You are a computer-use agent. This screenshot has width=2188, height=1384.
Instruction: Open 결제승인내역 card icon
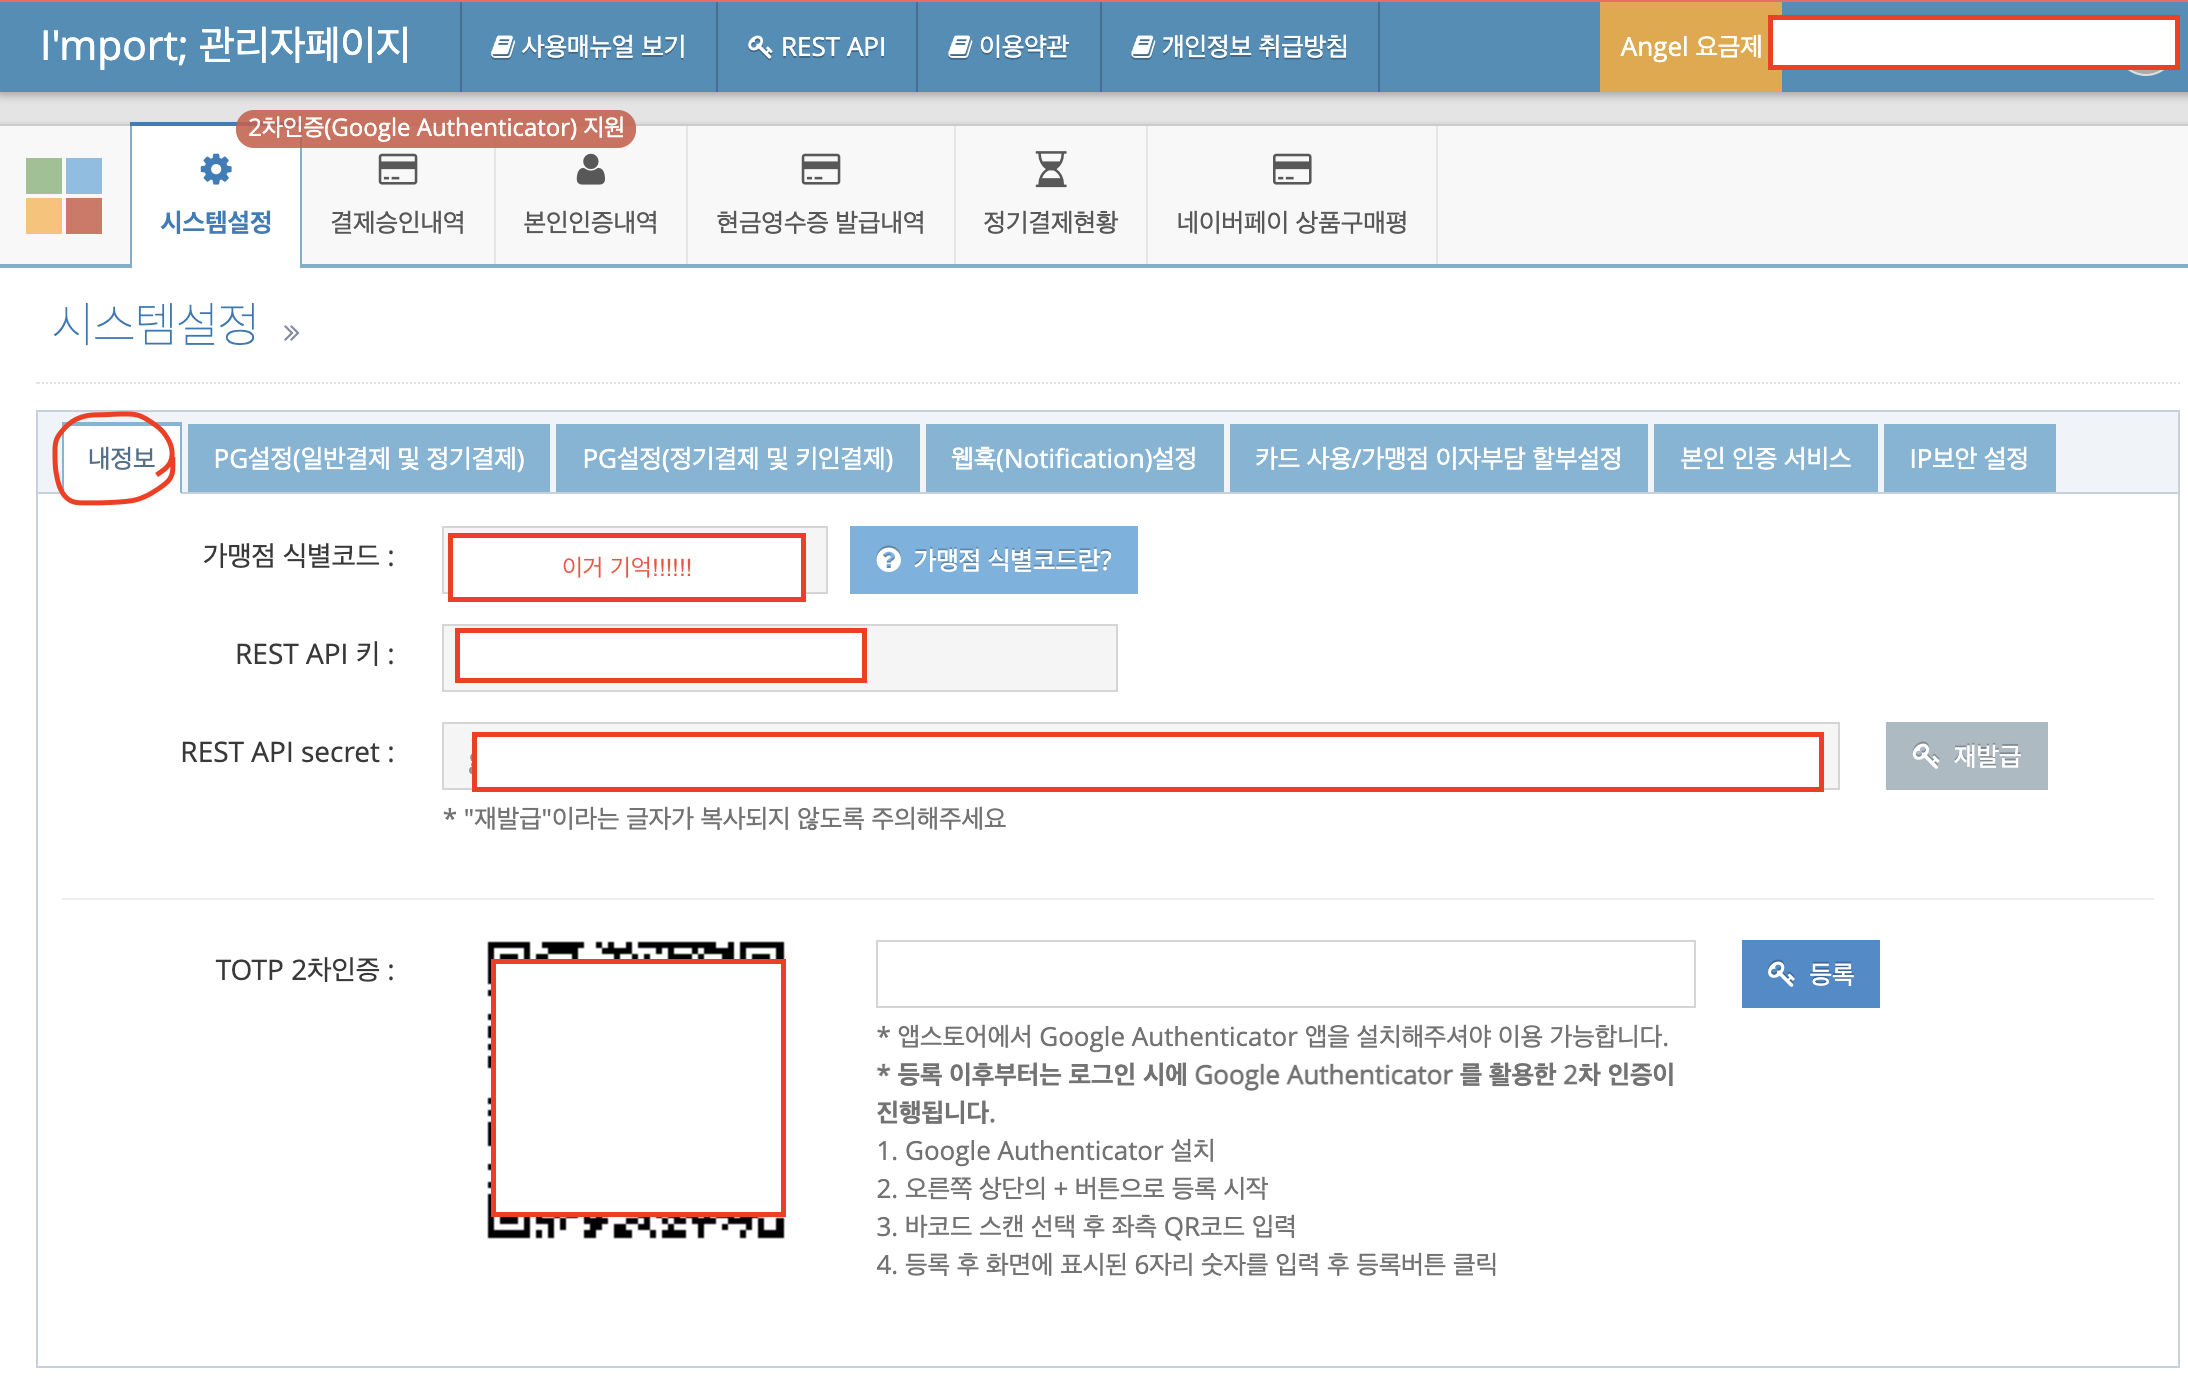point(397,169)
